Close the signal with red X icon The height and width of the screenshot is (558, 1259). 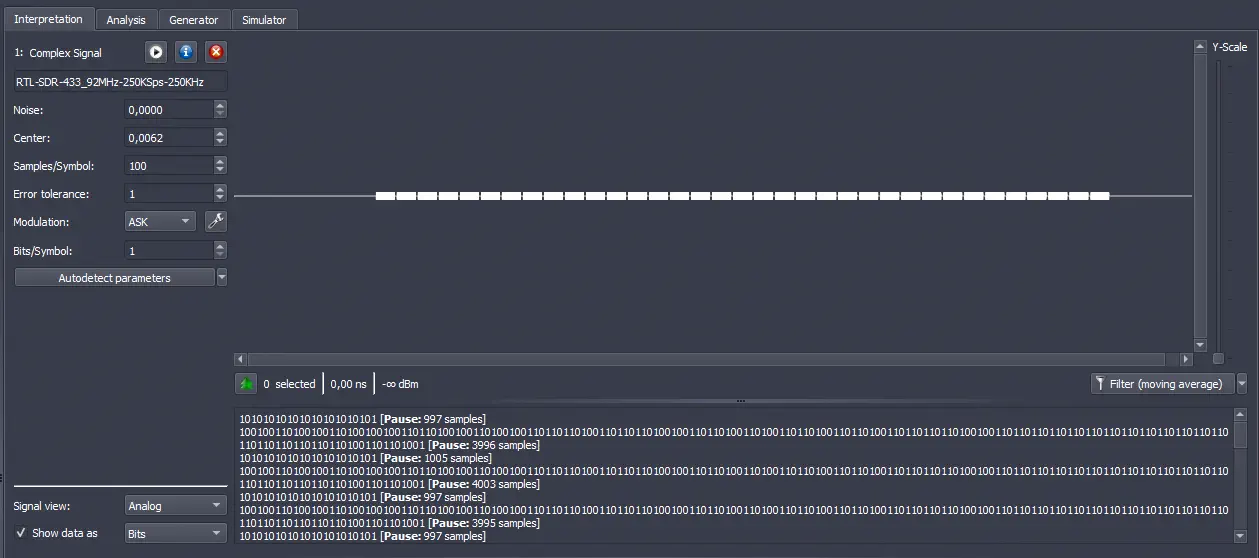215,52
